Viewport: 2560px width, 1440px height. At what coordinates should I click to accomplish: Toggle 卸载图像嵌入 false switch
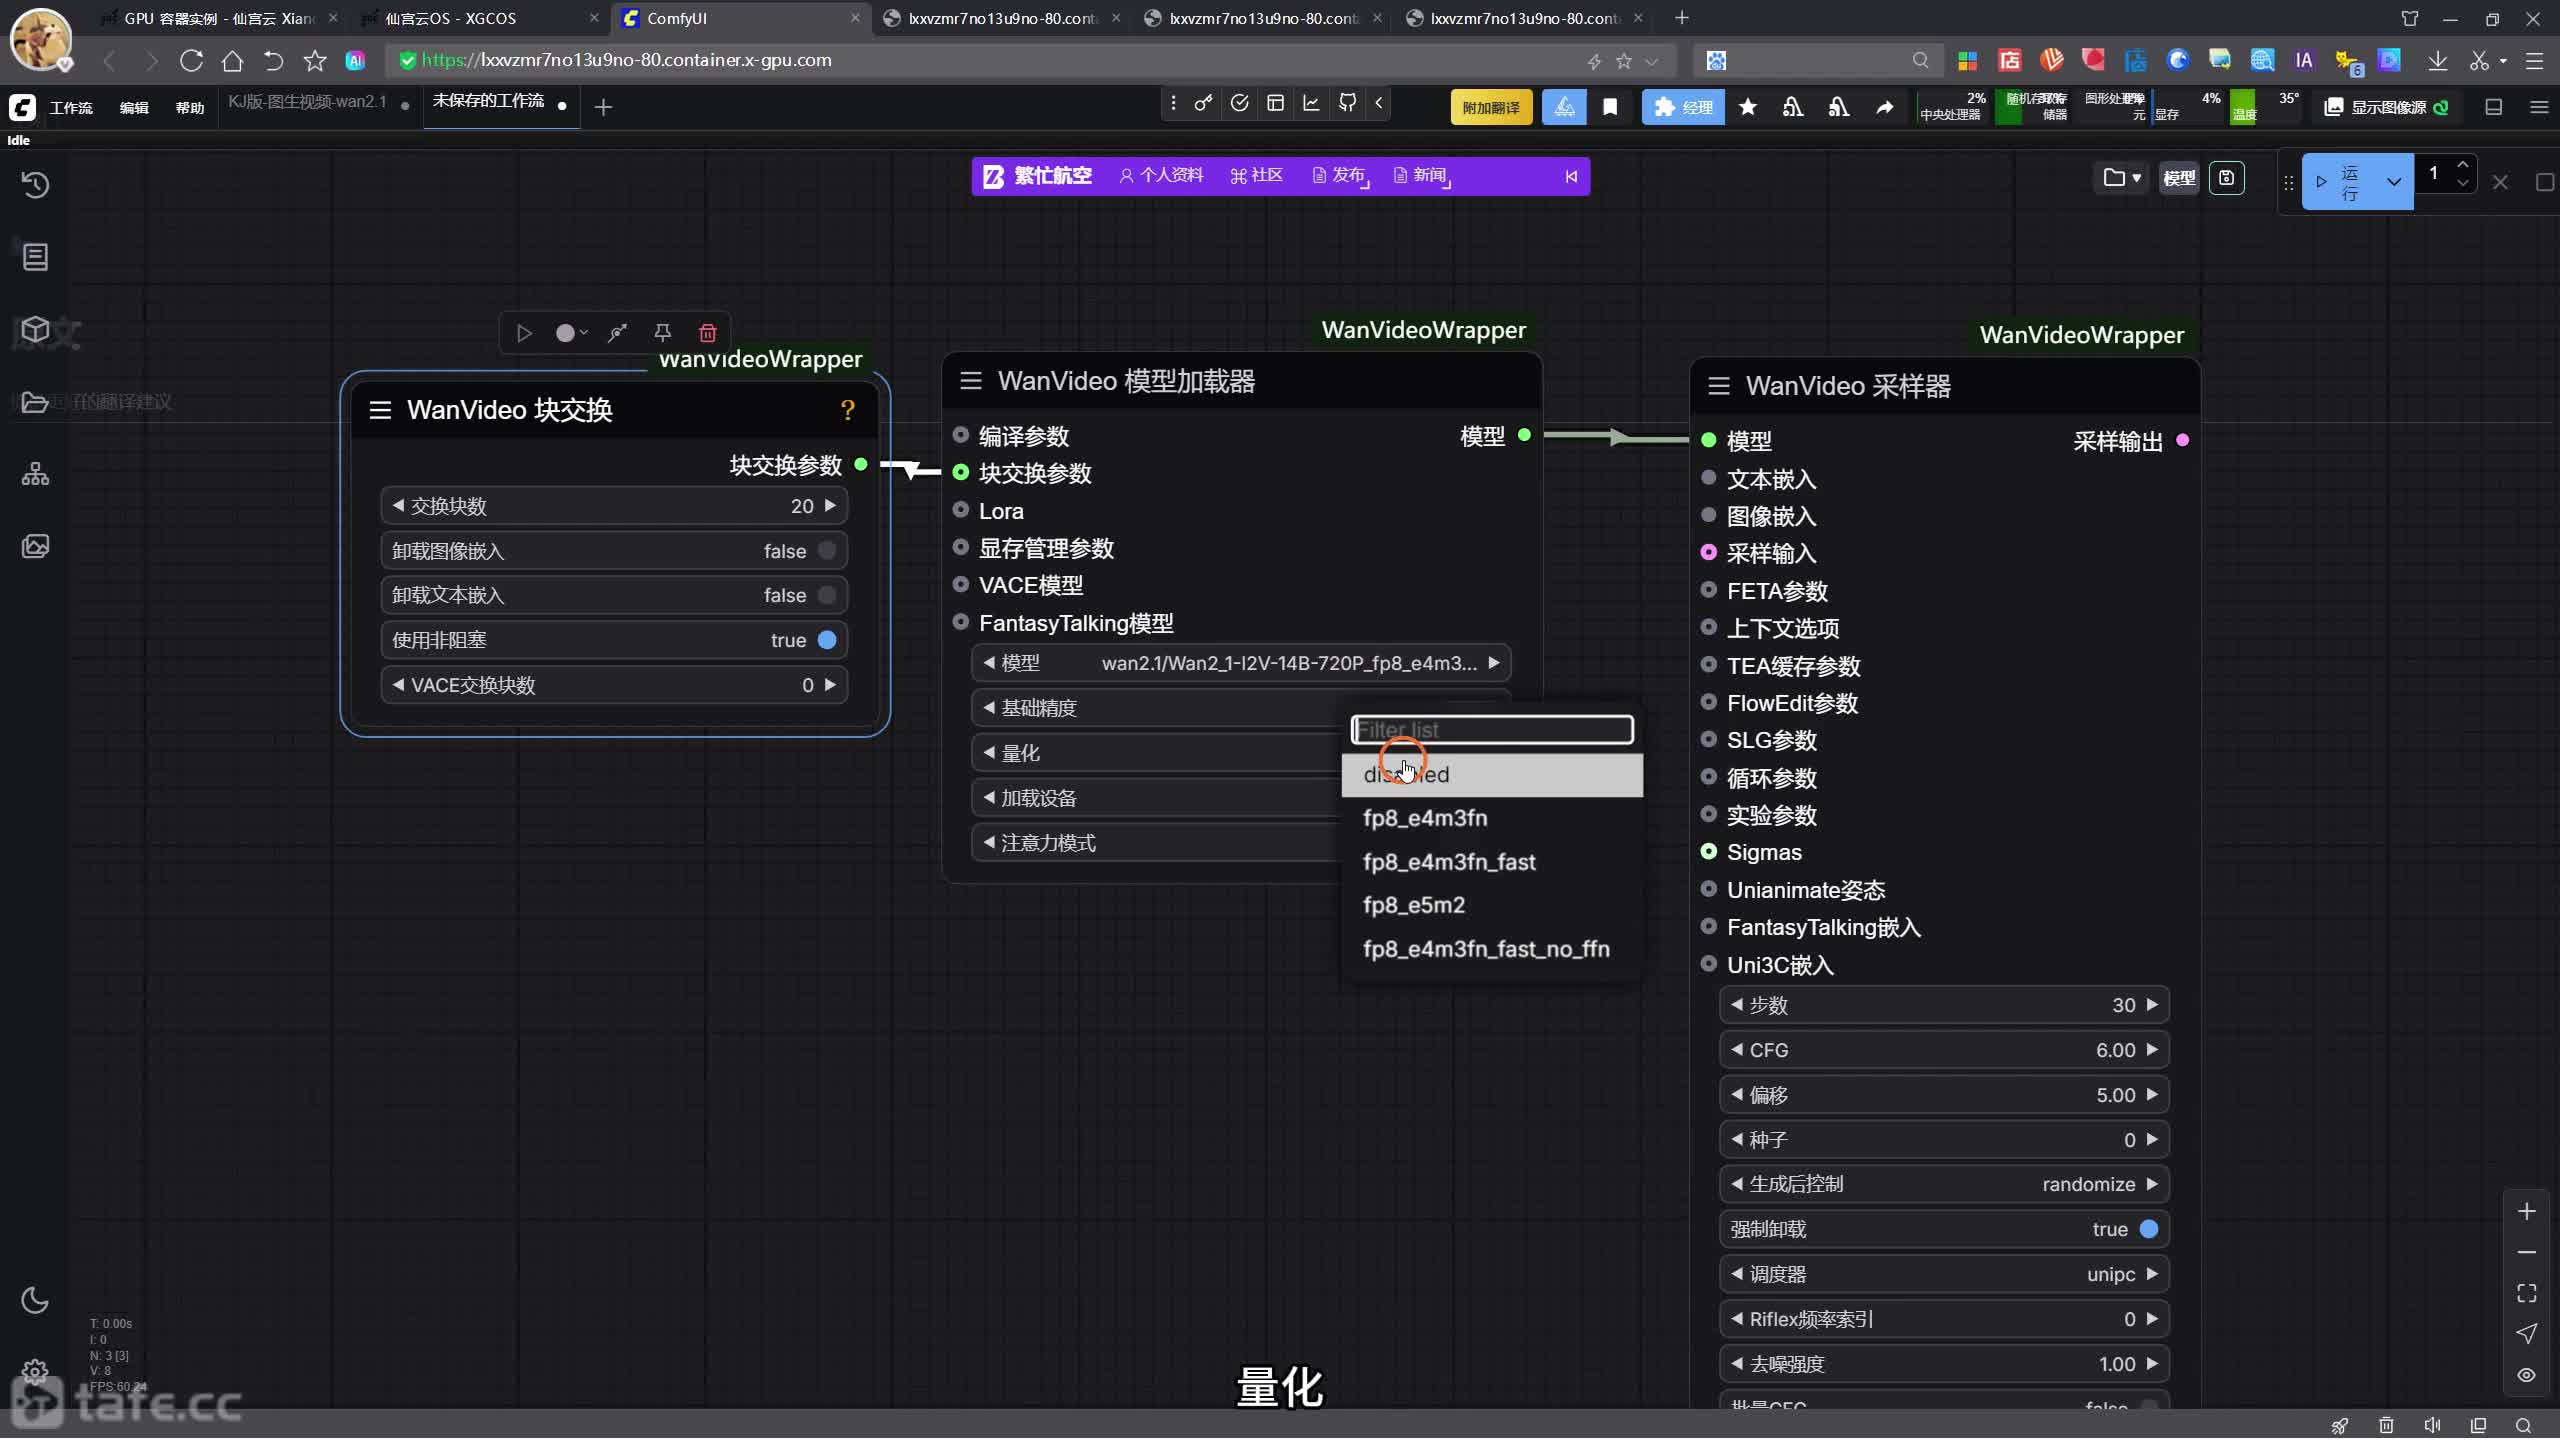pyautogui.click(x=827, y=550)
